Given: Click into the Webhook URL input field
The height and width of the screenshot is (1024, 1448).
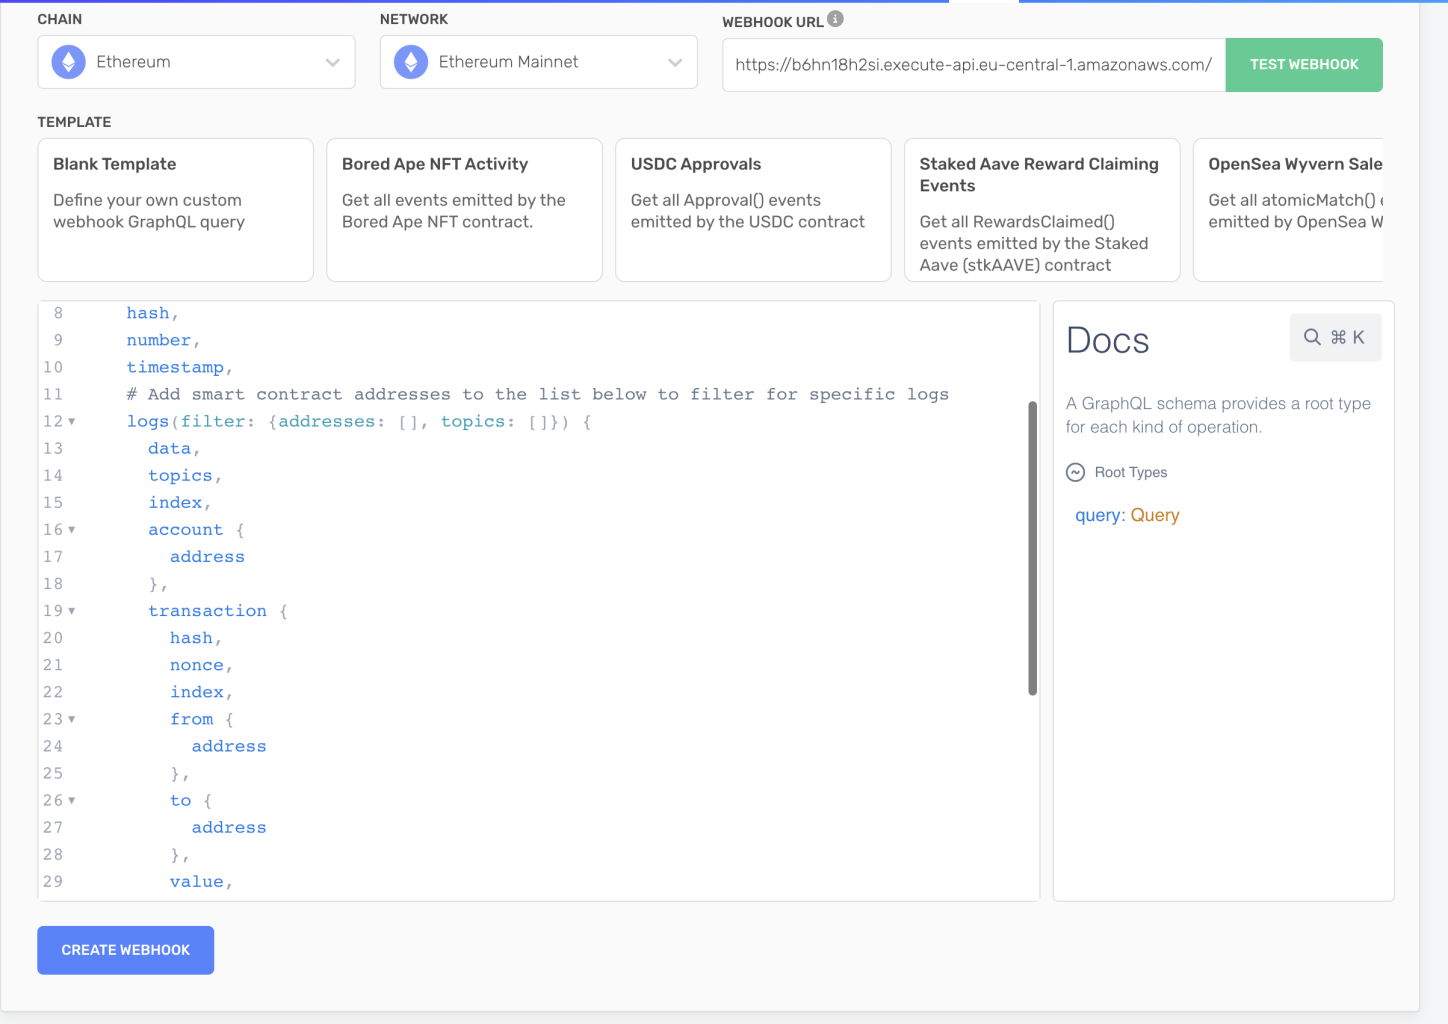Looking at the screenshot, I should tap(973, 65).
